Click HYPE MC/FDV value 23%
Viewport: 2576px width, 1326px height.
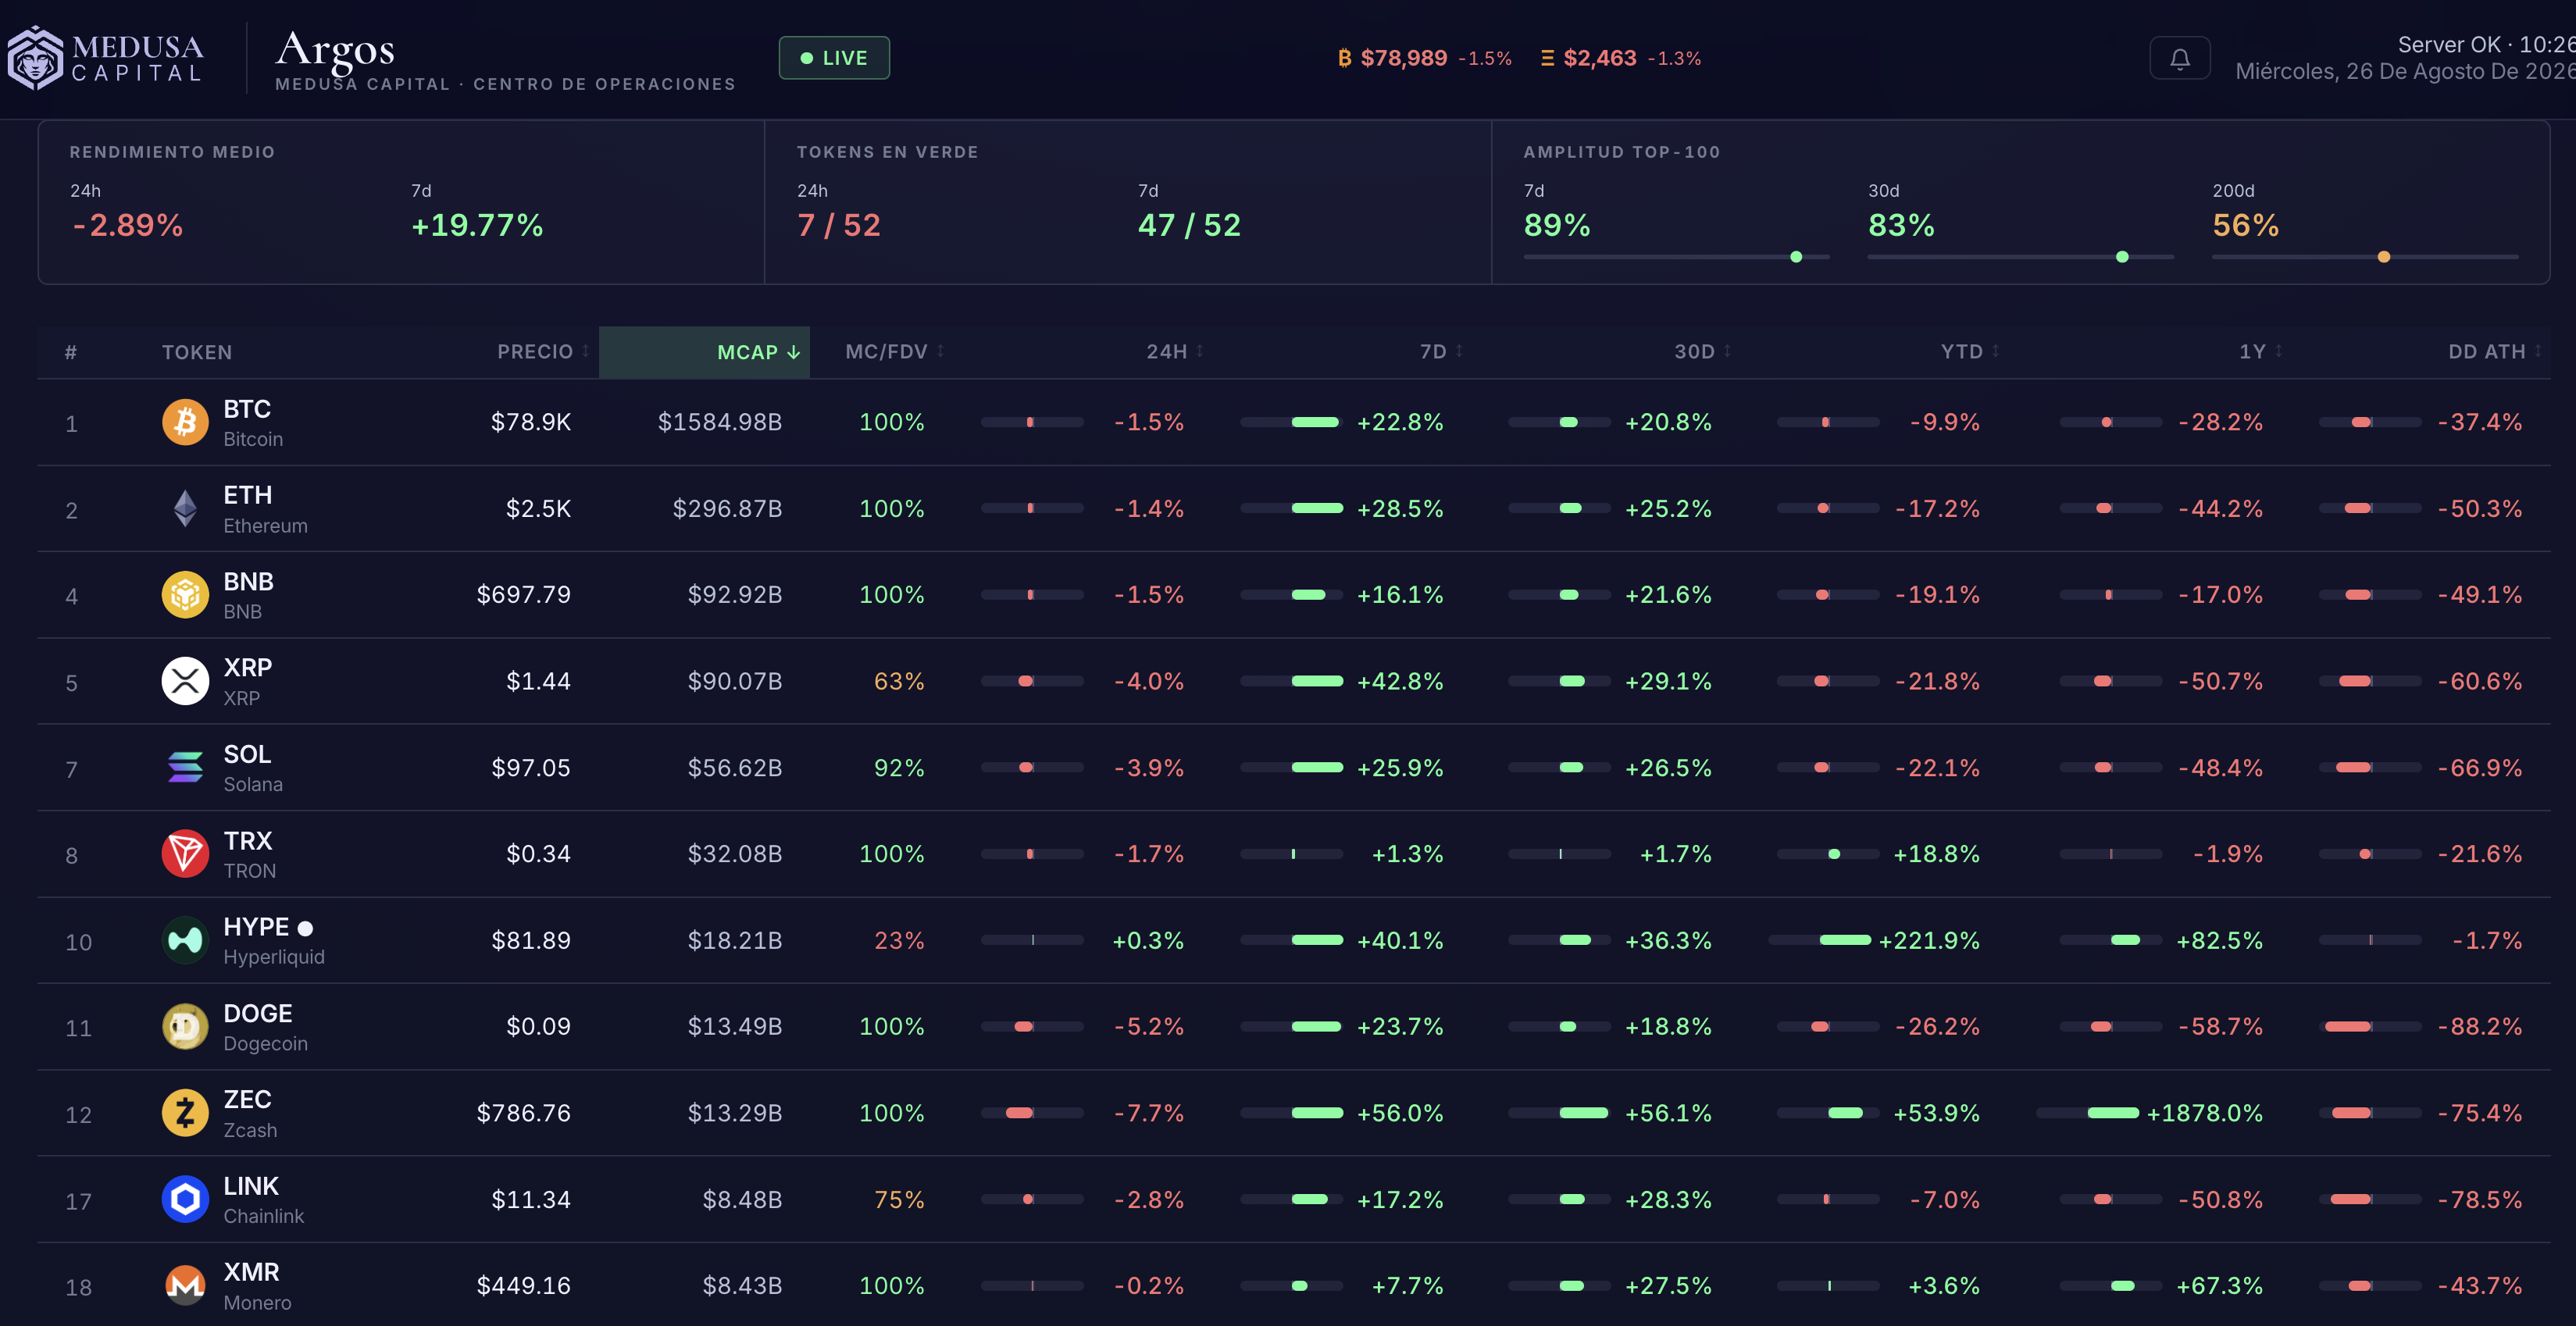point(899,940)
